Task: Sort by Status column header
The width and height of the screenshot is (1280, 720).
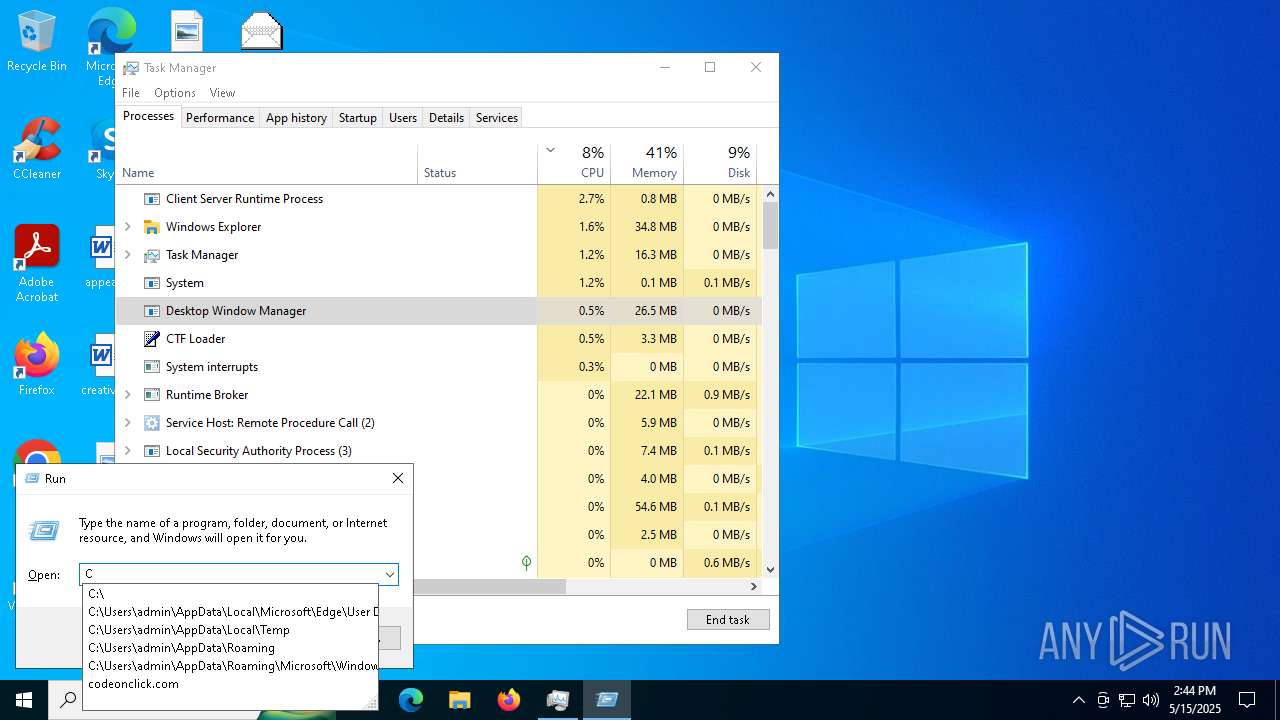Action: coord(477,164)
